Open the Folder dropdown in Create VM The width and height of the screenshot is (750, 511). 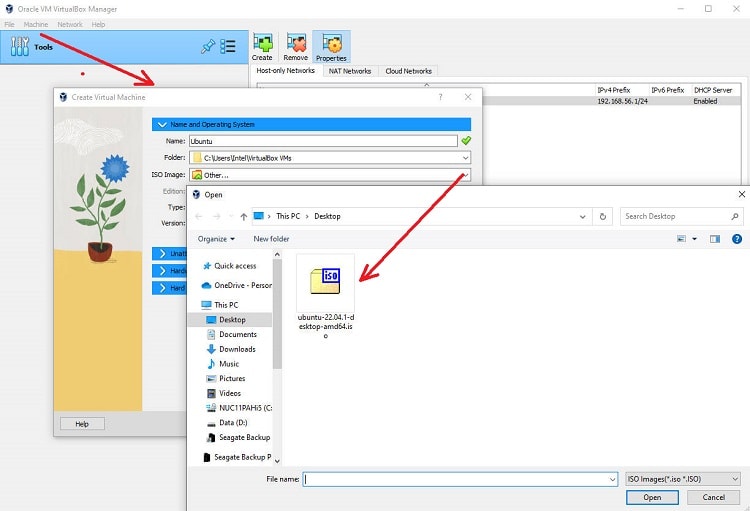pos(465,158)
